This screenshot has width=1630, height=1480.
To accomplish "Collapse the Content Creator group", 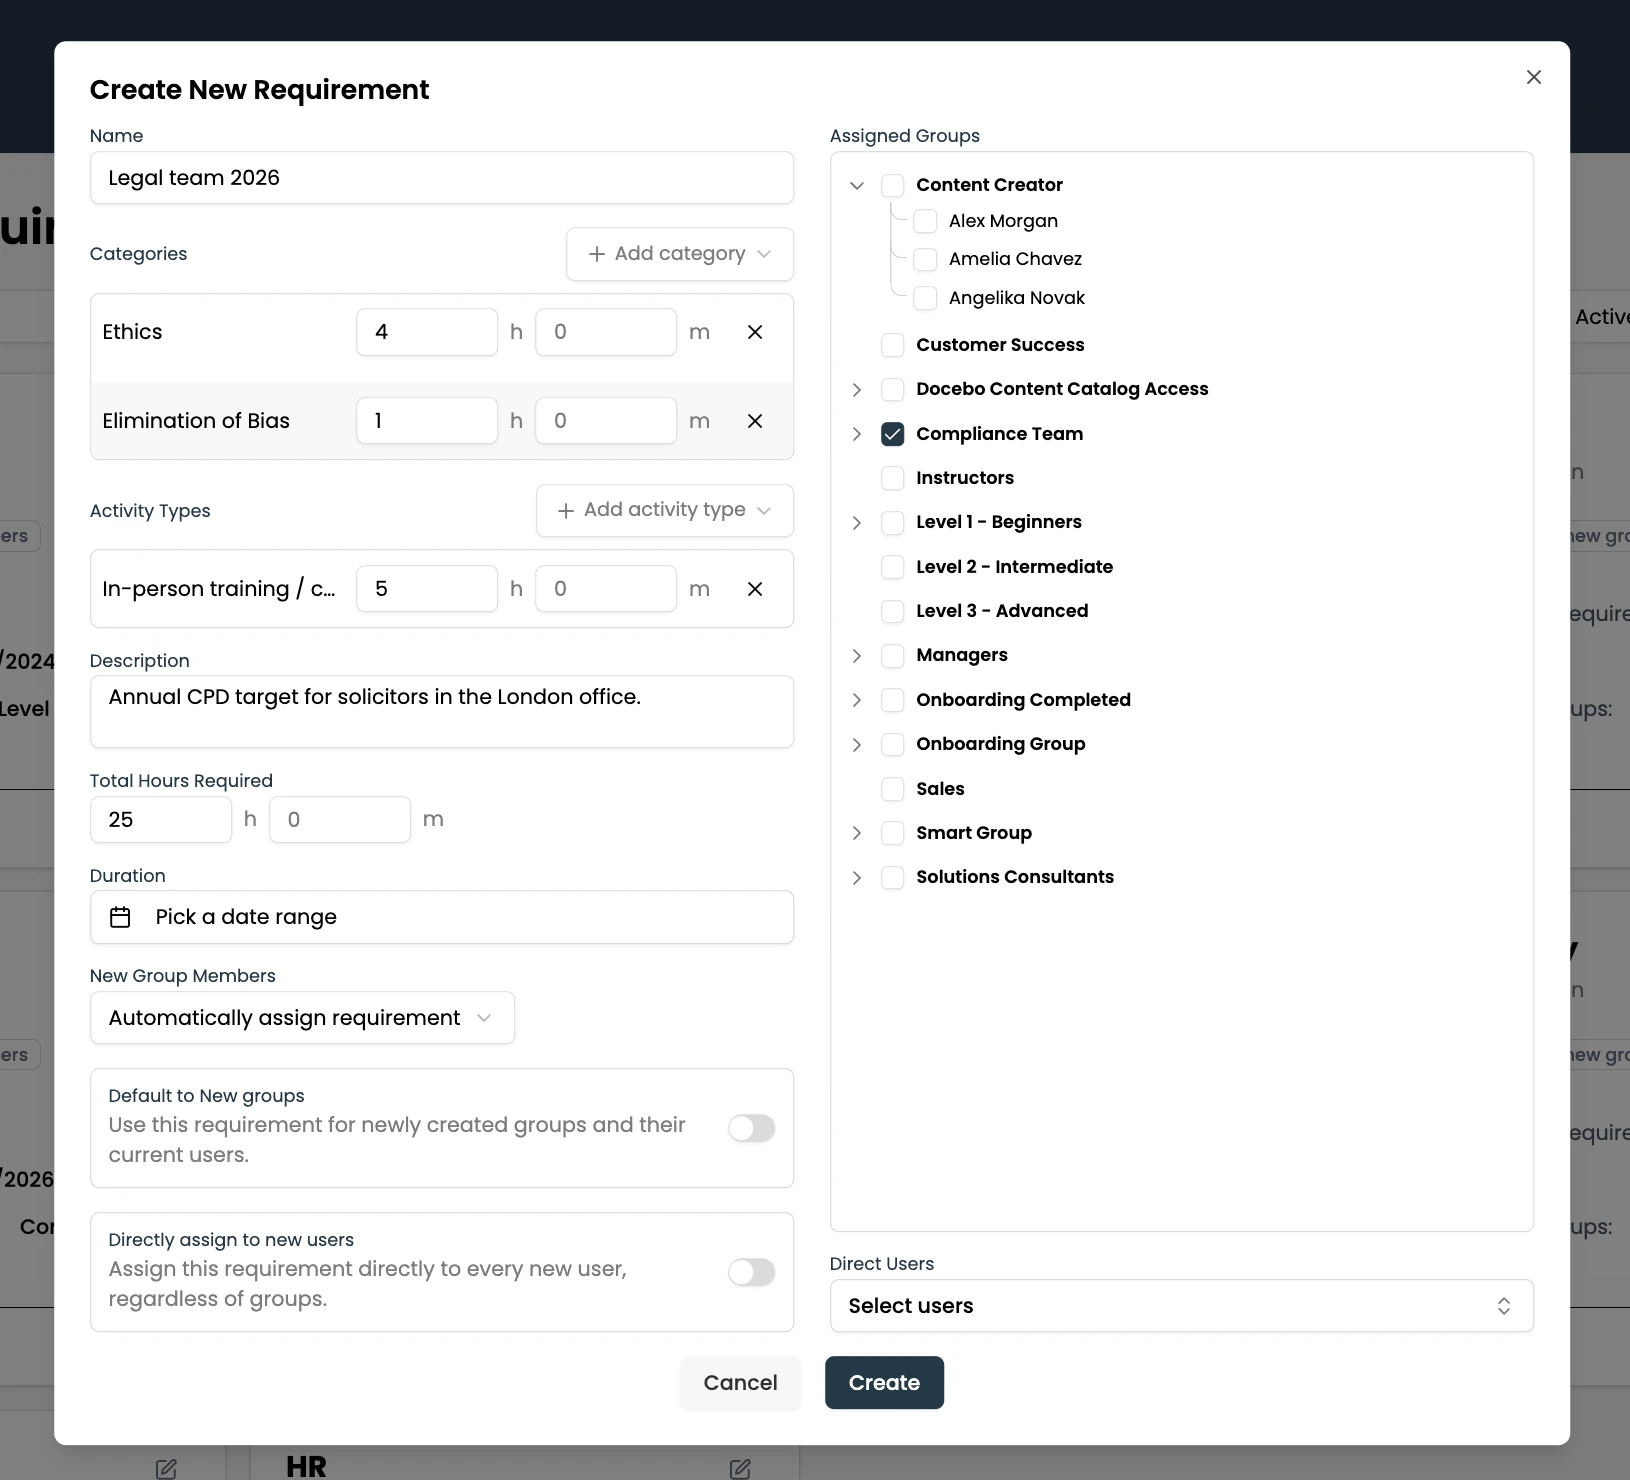I will pos(857,185).
